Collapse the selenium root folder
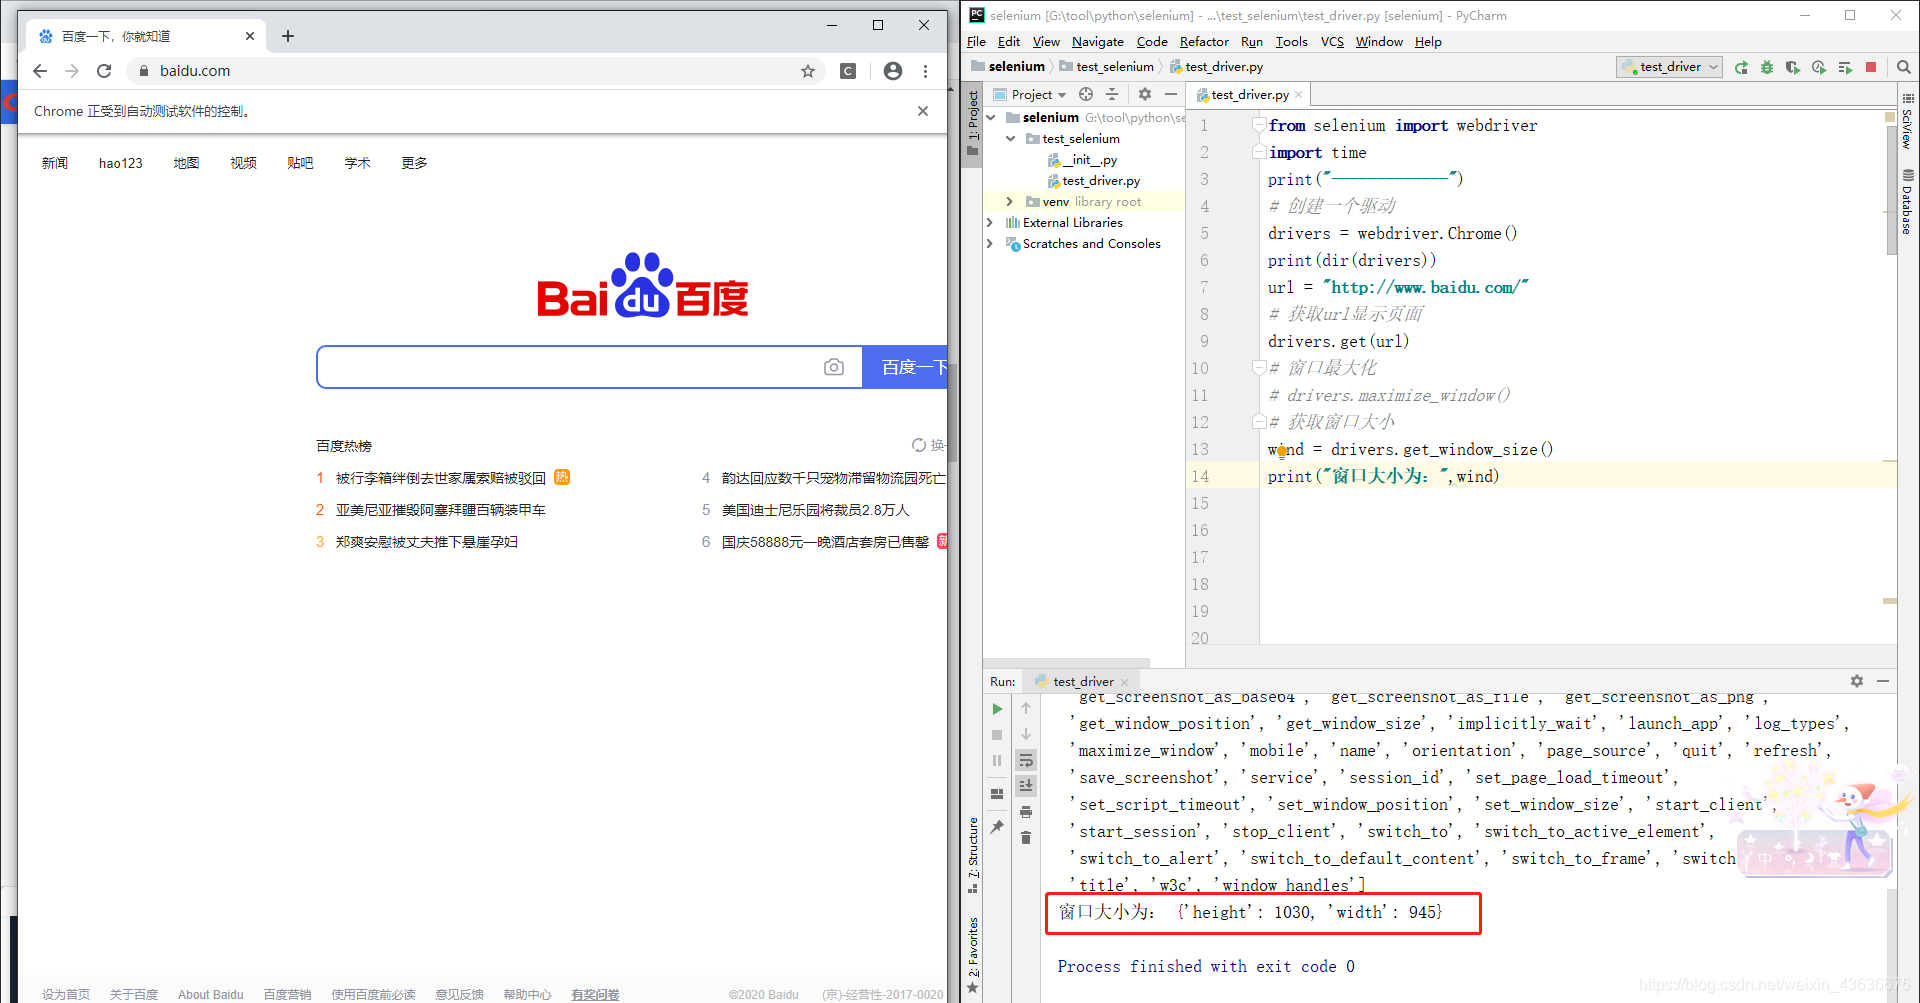Image resolution: width=1920 pixels, height=1003 pixels. [x=991, y=117]
